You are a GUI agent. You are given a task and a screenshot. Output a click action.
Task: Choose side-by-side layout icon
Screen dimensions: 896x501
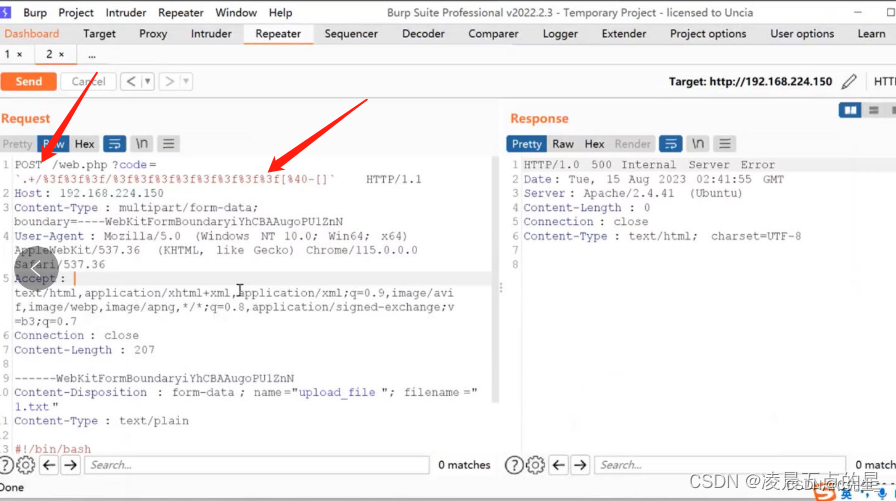850,110
